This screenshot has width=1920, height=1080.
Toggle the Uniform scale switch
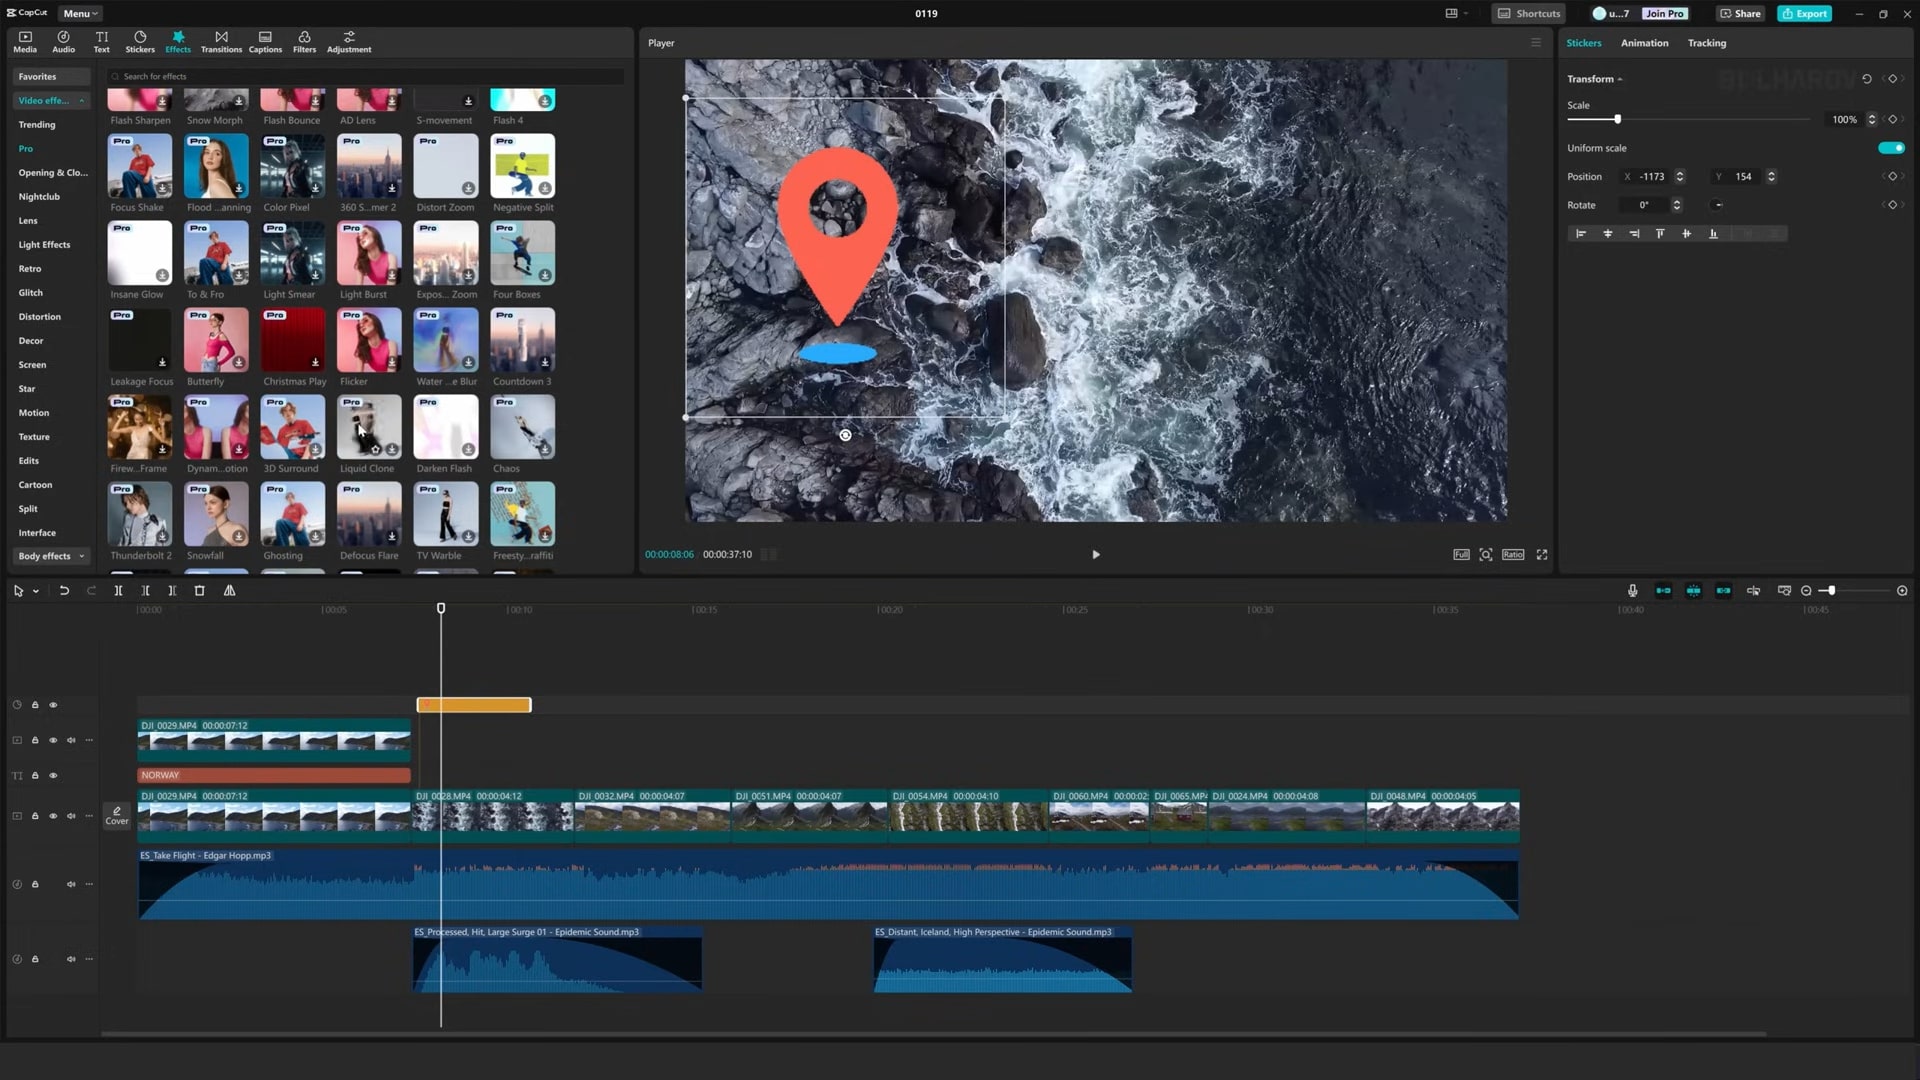click(x=1890, y=148)
